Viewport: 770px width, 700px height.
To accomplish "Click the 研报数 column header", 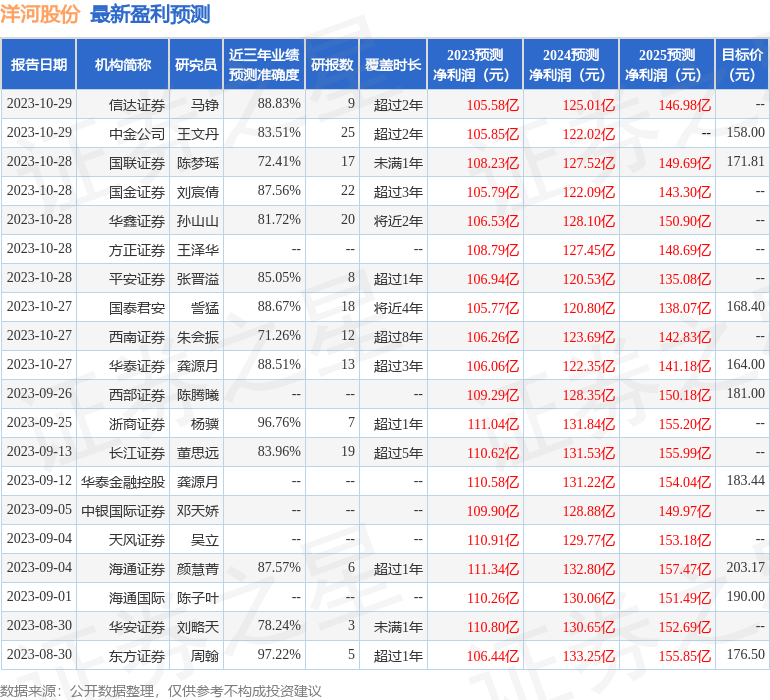I will 332,64.
